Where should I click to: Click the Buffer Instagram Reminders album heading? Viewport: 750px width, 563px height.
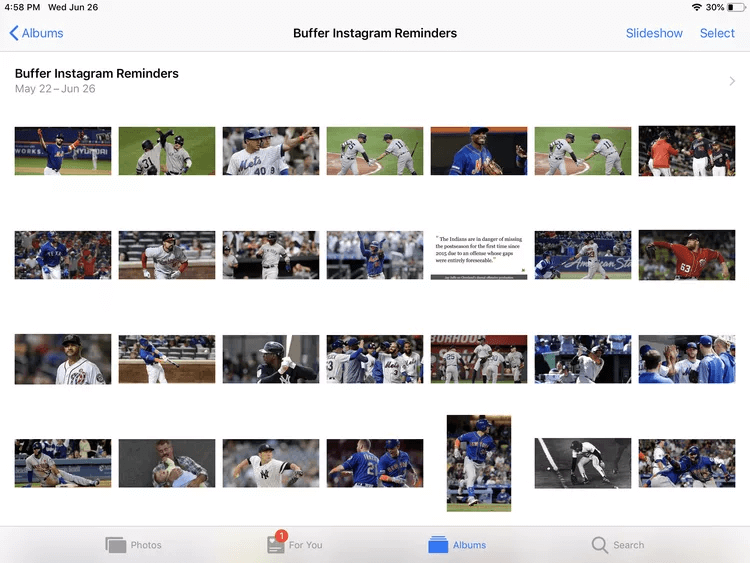point(97,73)
